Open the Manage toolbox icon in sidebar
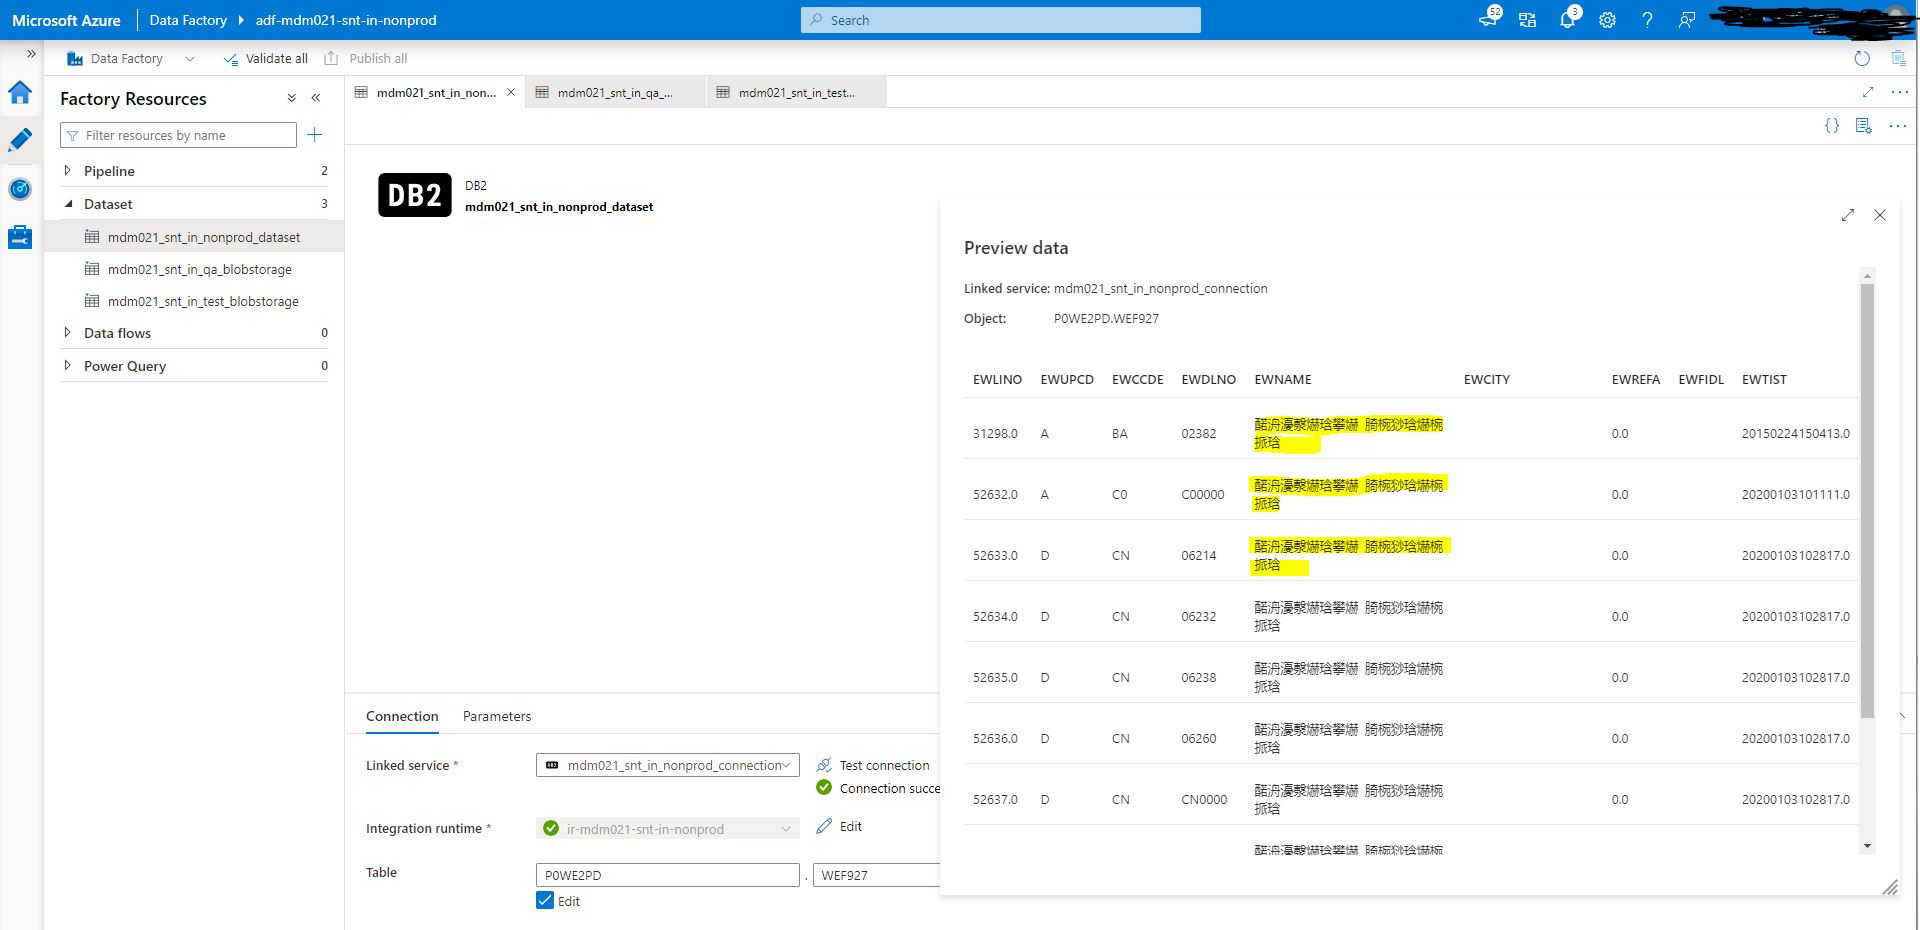 pos(20,237)
